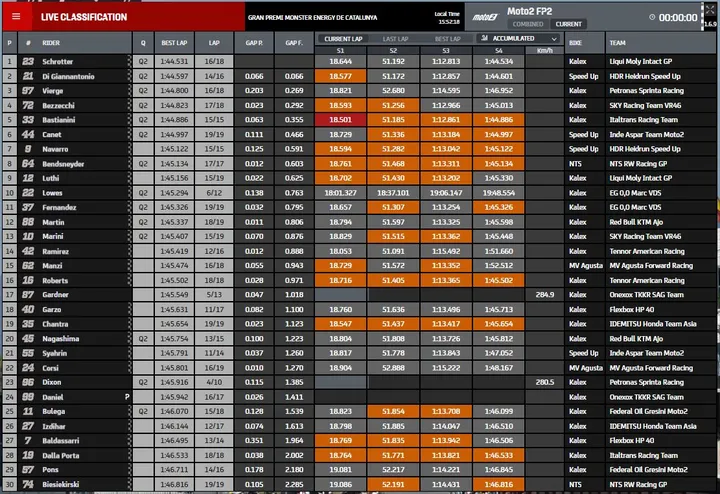Image resolution: width=720 pixels, height=494 pixels.
Task: Sort by the Gap F. column header
Action: point(294,43)
